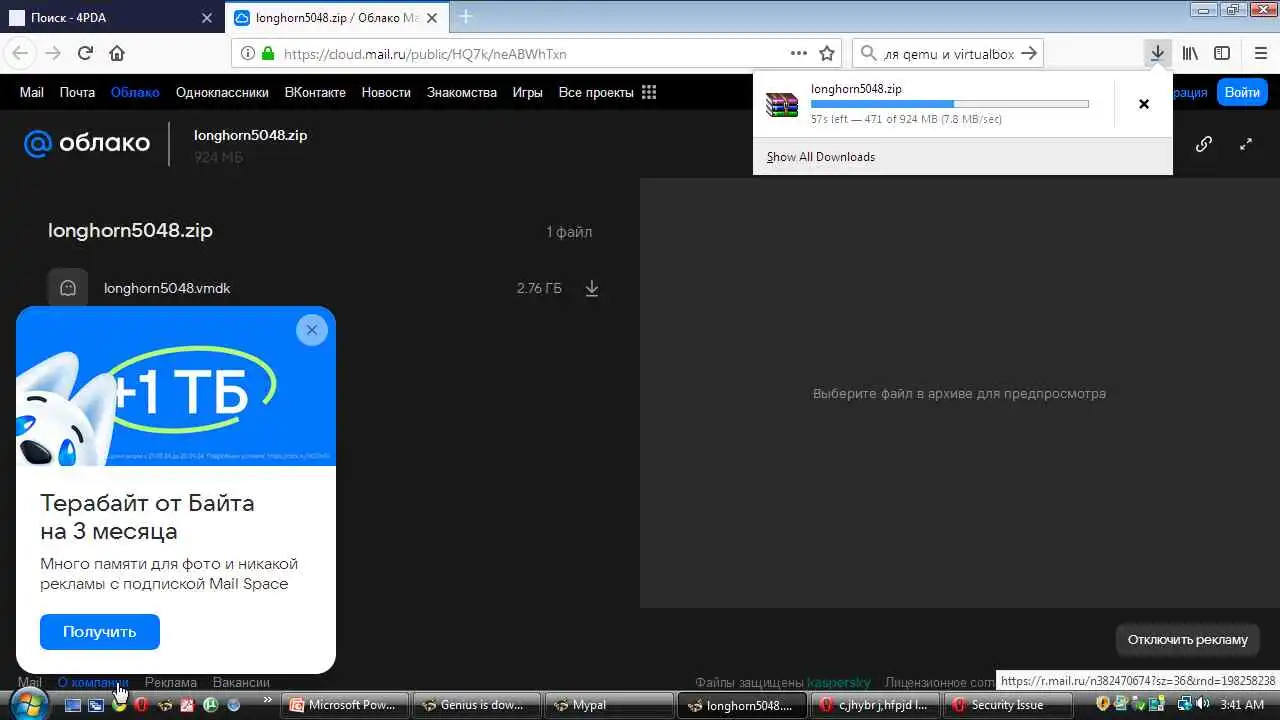The width and height of the screenshot is (1280, 720).
Task: Click the browser forward arrow button
Action: click(53, 53)
